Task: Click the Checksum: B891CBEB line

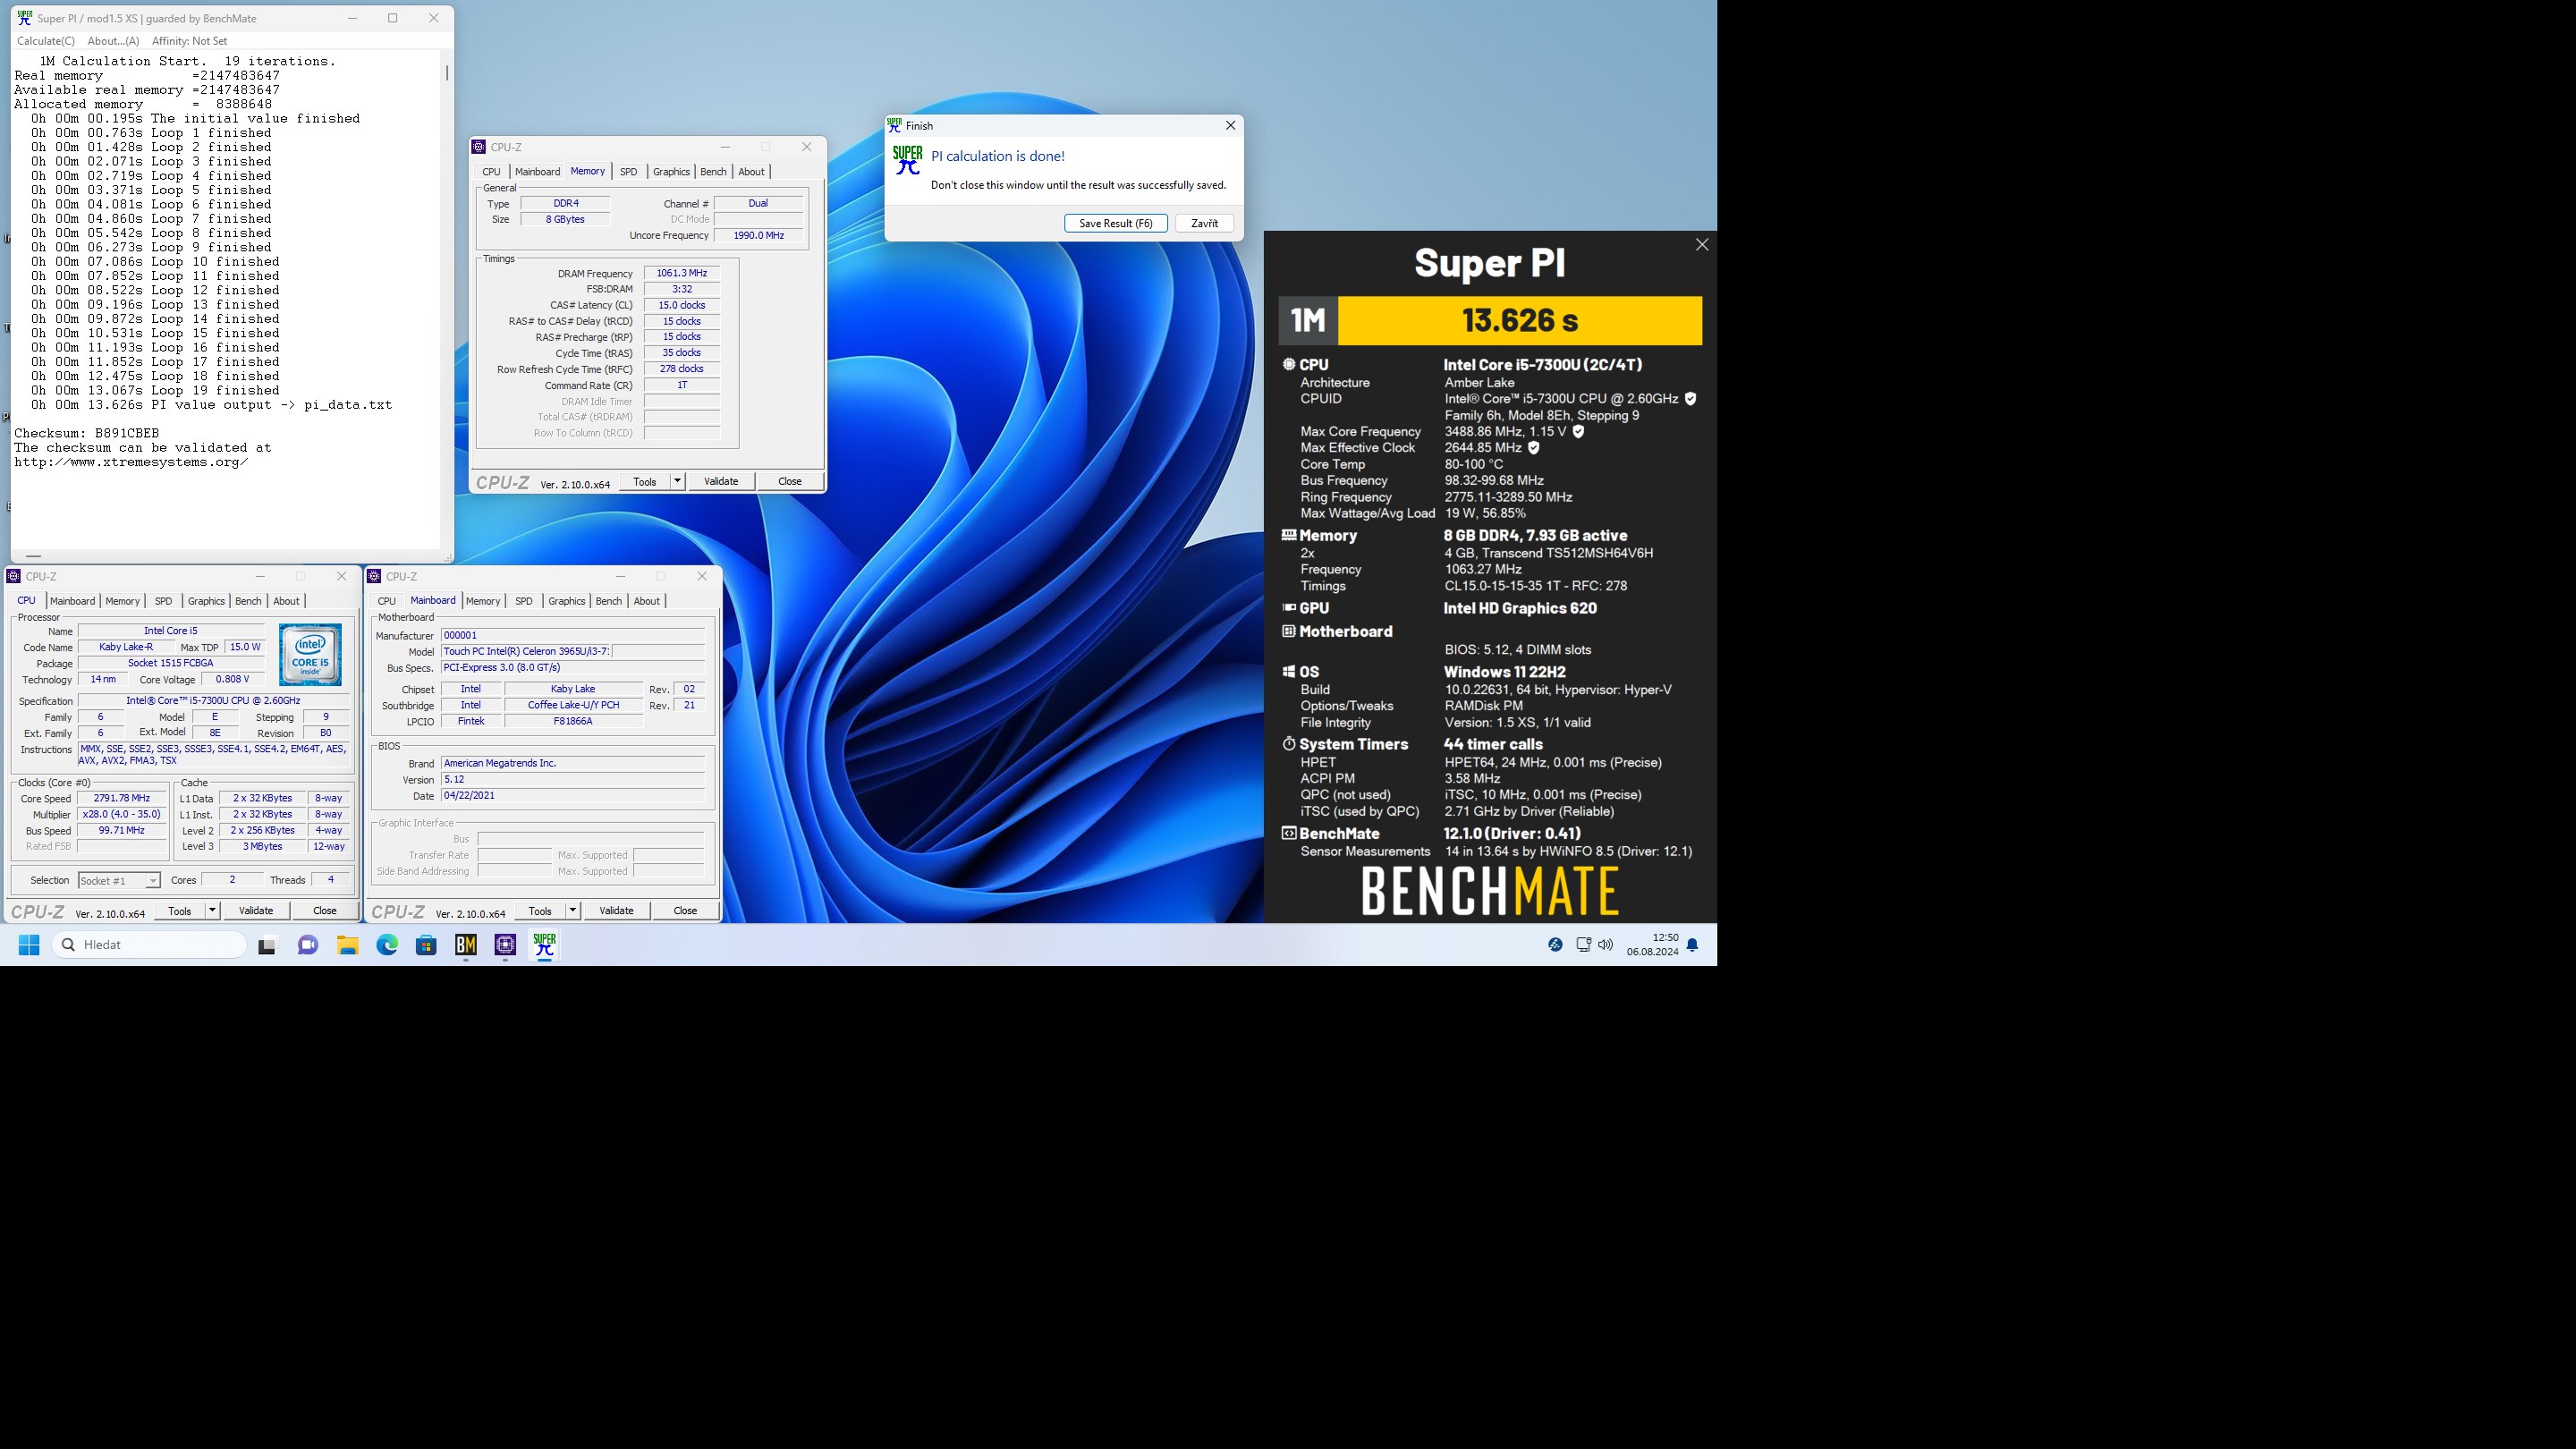Action: [x=87, y=434]
